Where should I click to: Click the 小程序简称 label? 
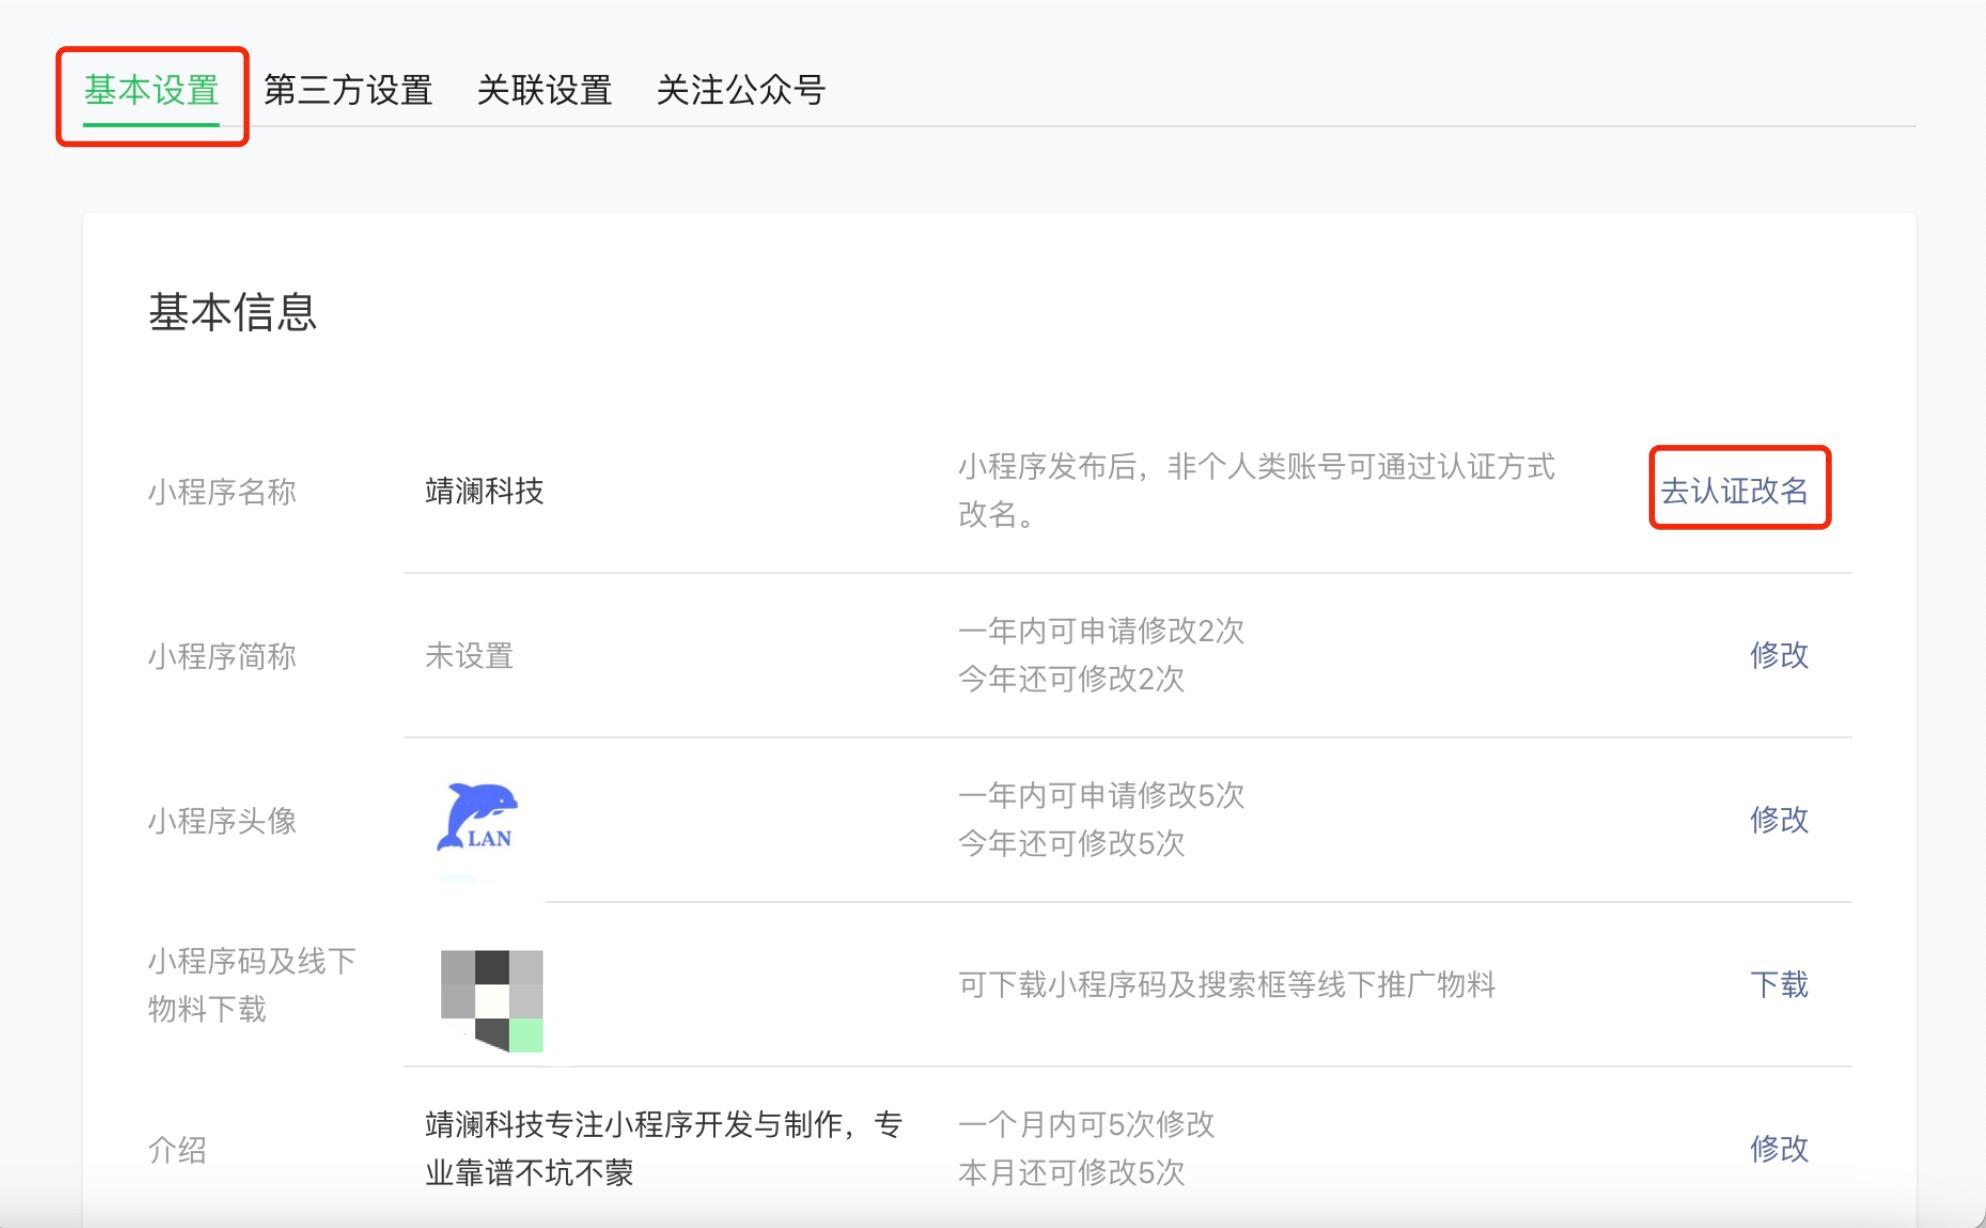point(222,657)
